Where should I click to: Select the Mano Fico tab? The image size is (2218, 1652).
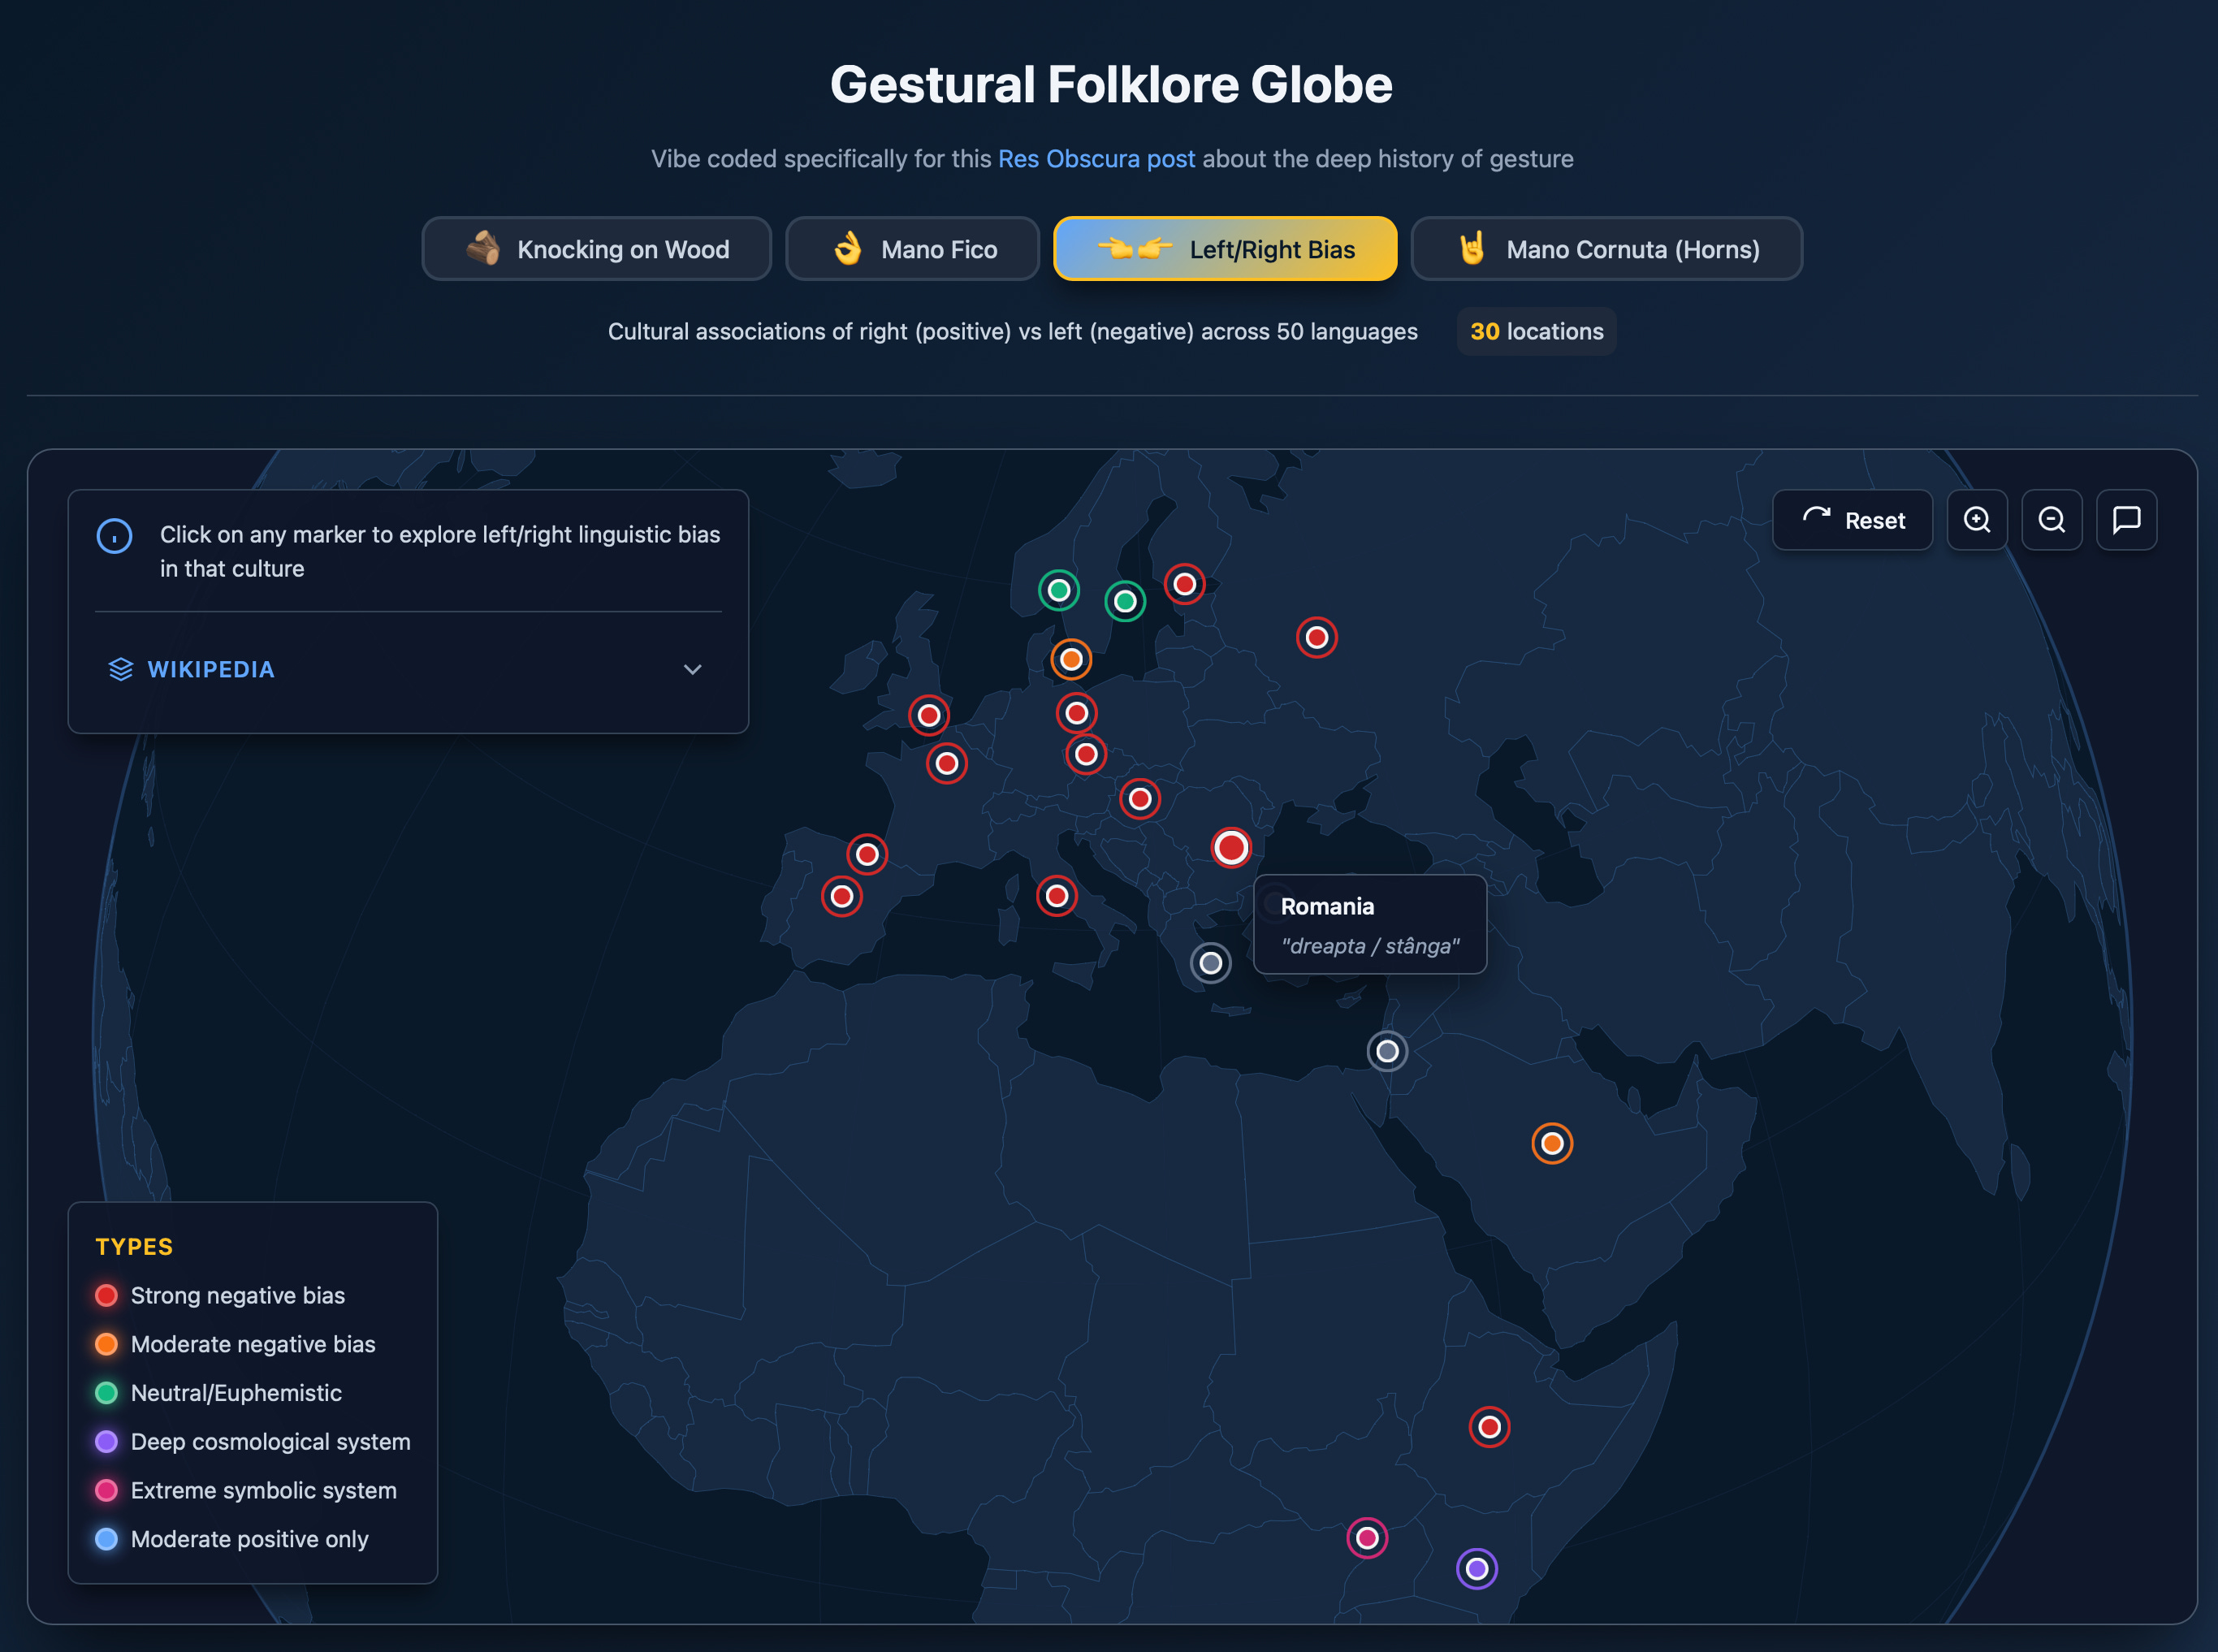(912, 249)
